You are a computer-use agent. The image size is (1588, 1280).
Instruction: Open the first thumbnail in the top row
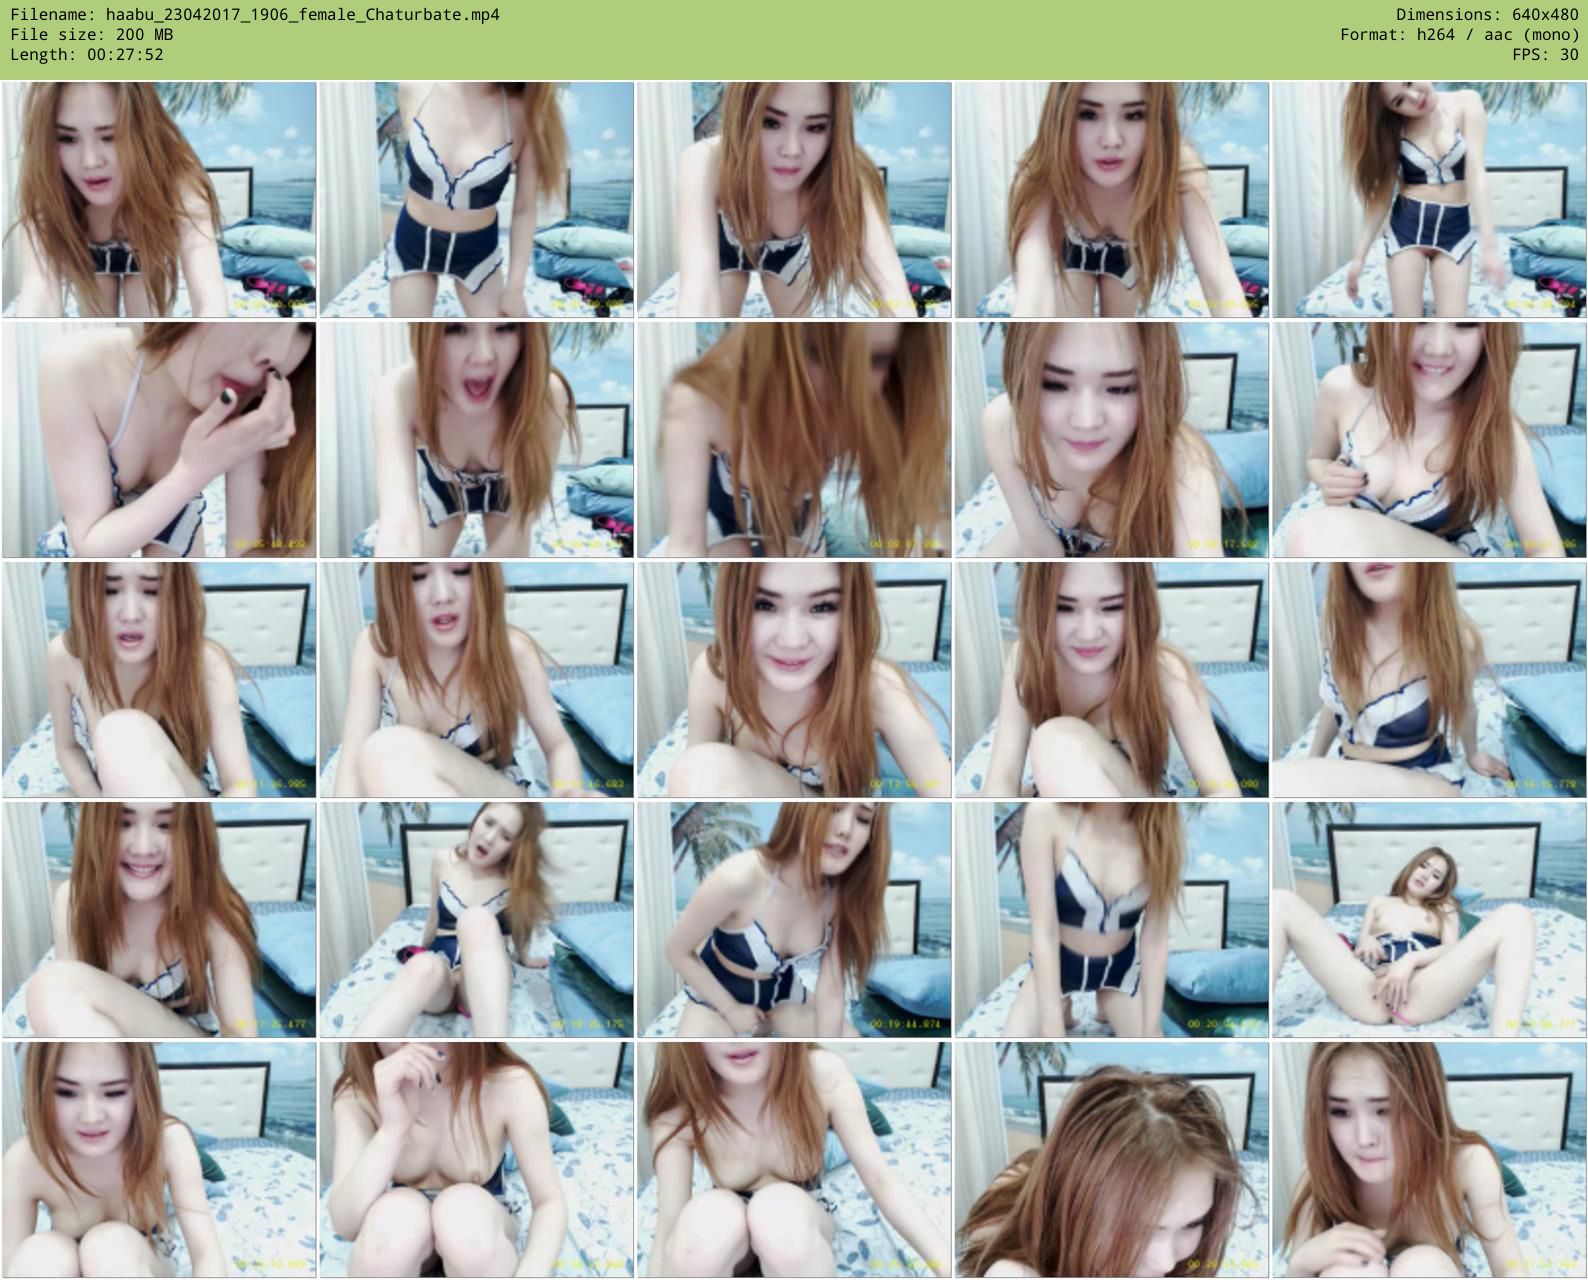point(159,200)
